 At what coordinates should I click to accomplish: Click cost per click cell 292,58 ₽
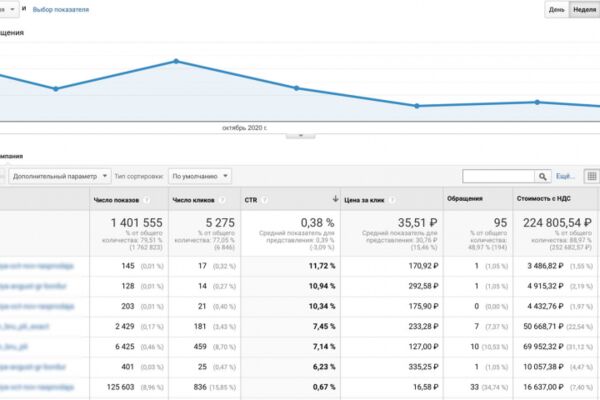coord(423,286)
